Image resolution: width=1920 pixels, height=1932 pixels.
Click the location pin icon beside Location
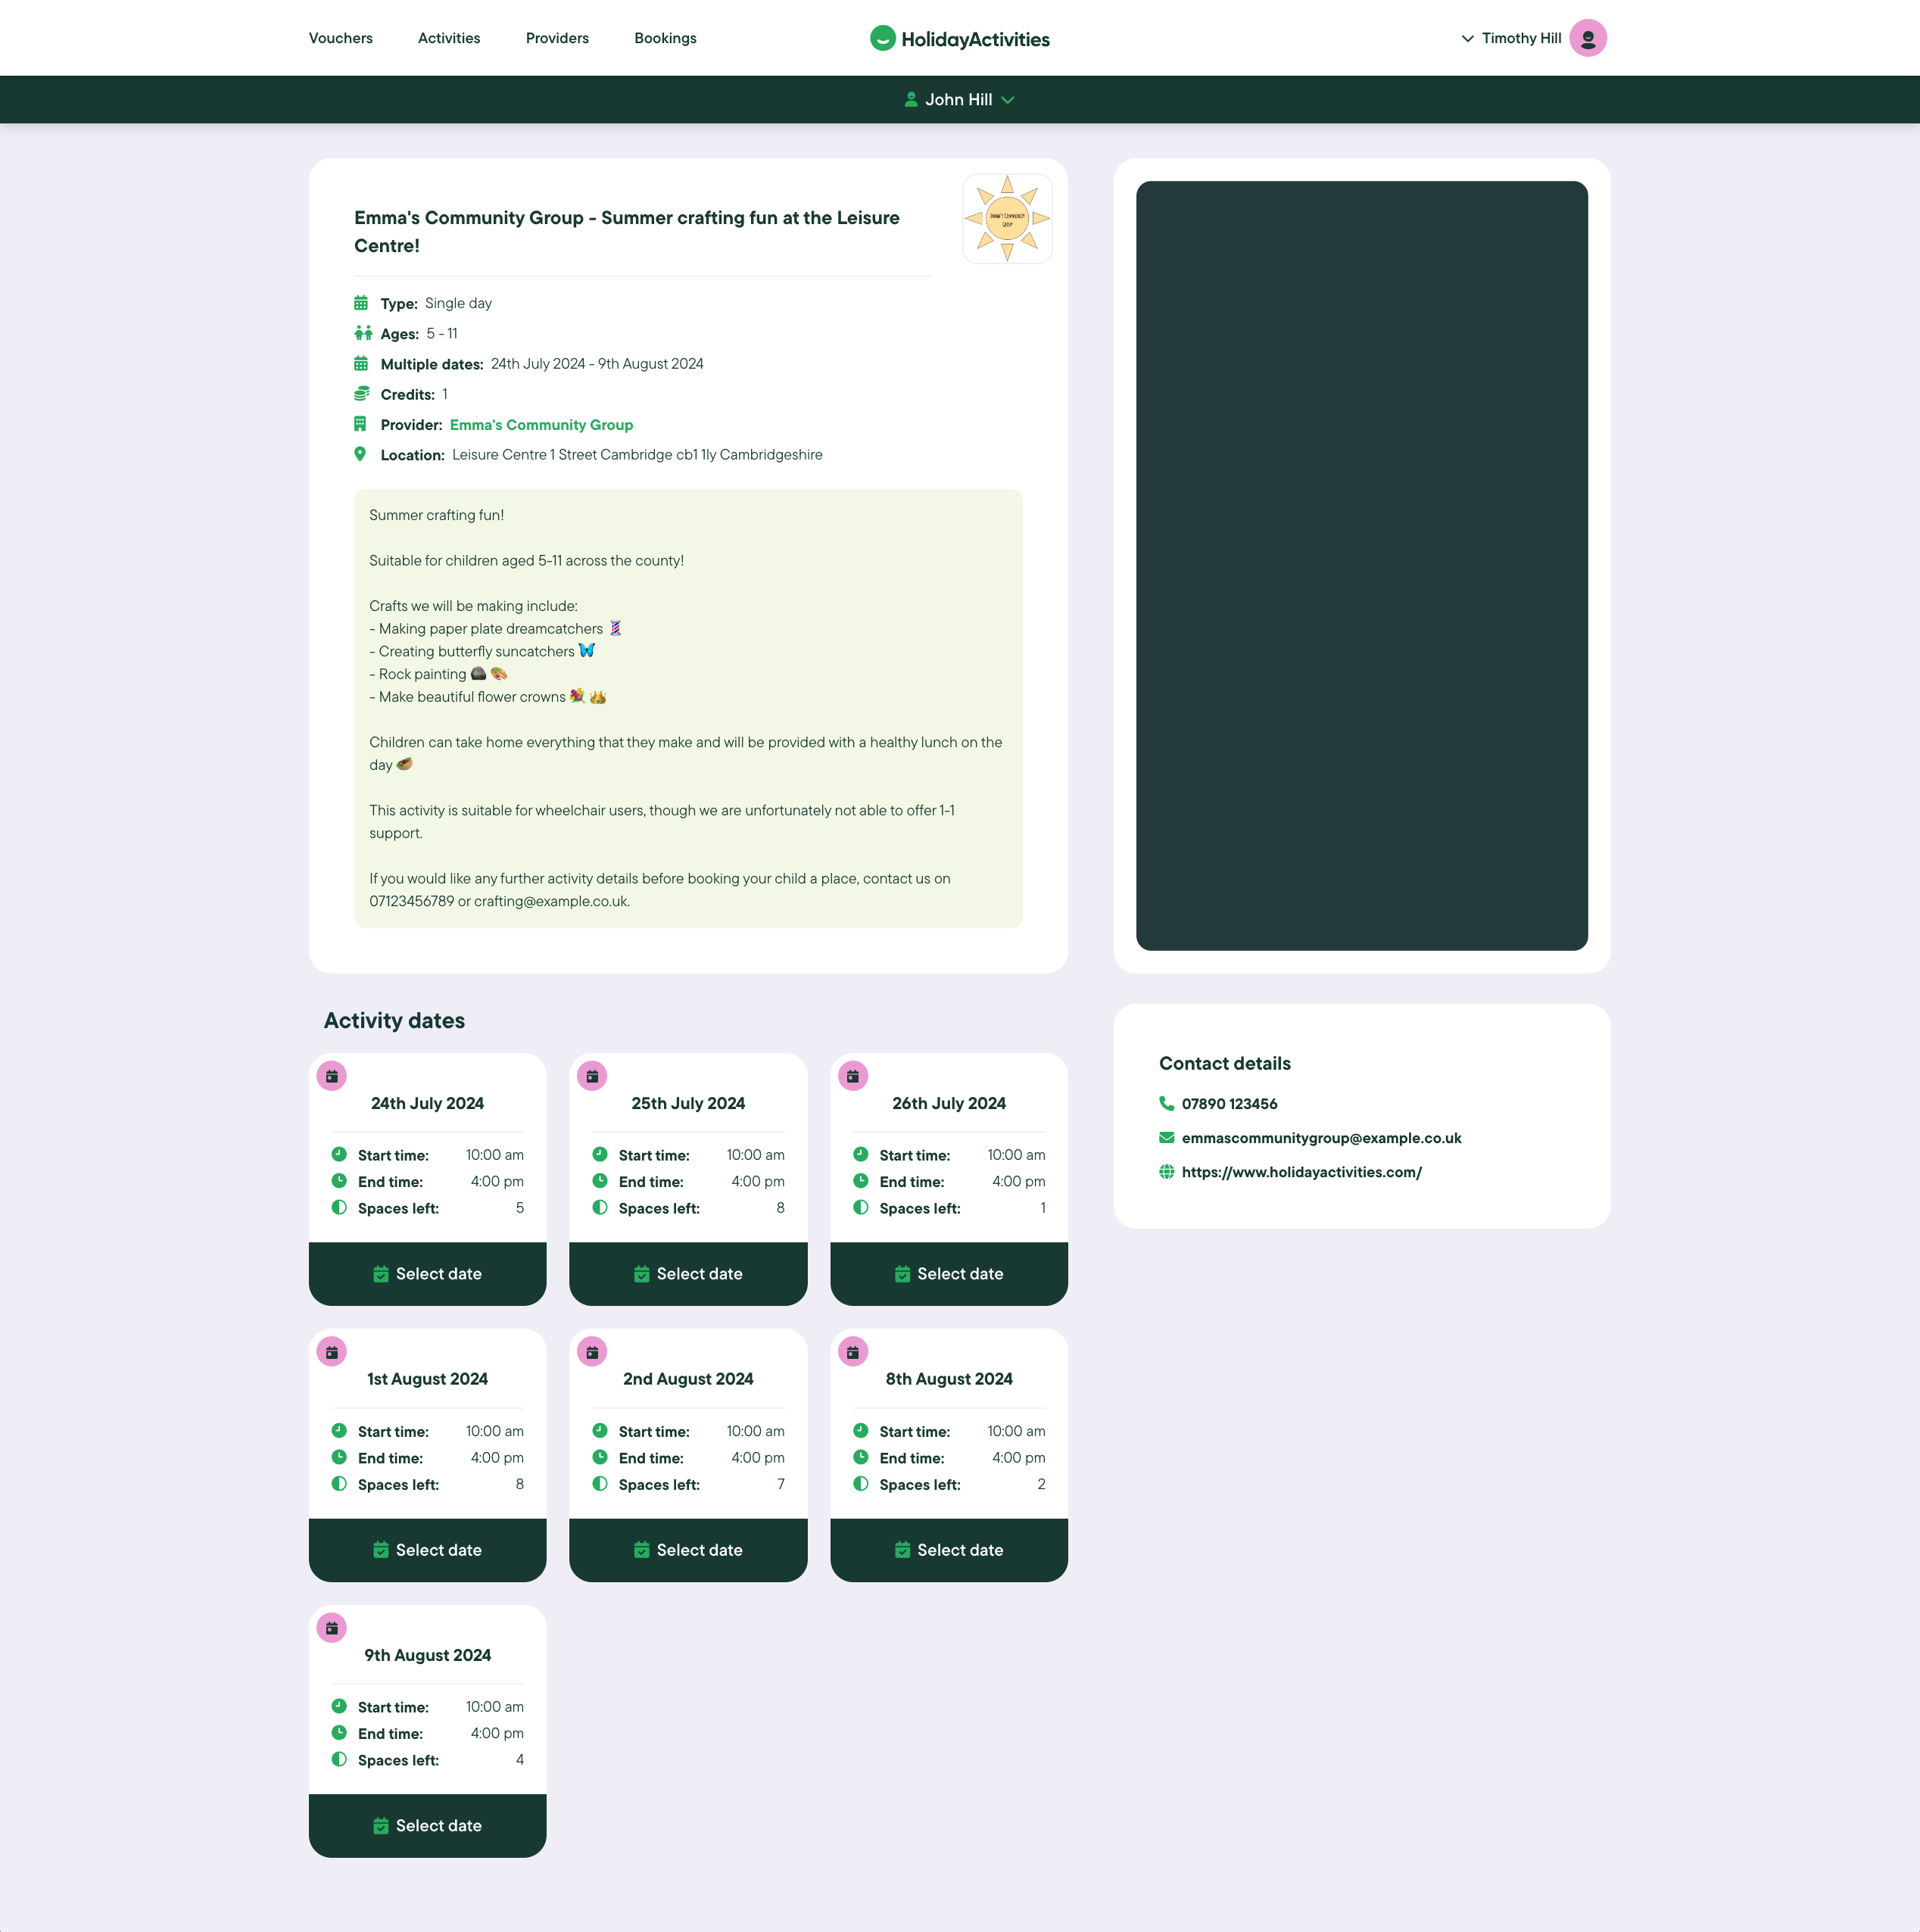(361, 454)
